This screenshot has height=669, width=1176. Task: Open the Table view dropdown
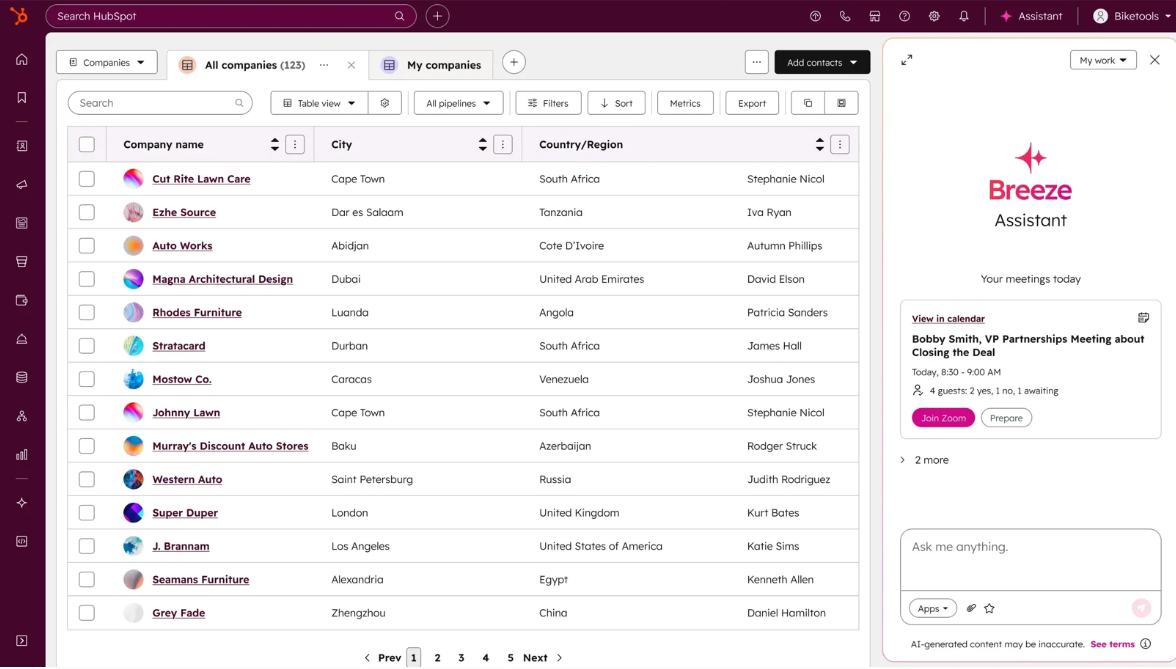point(318,102)
